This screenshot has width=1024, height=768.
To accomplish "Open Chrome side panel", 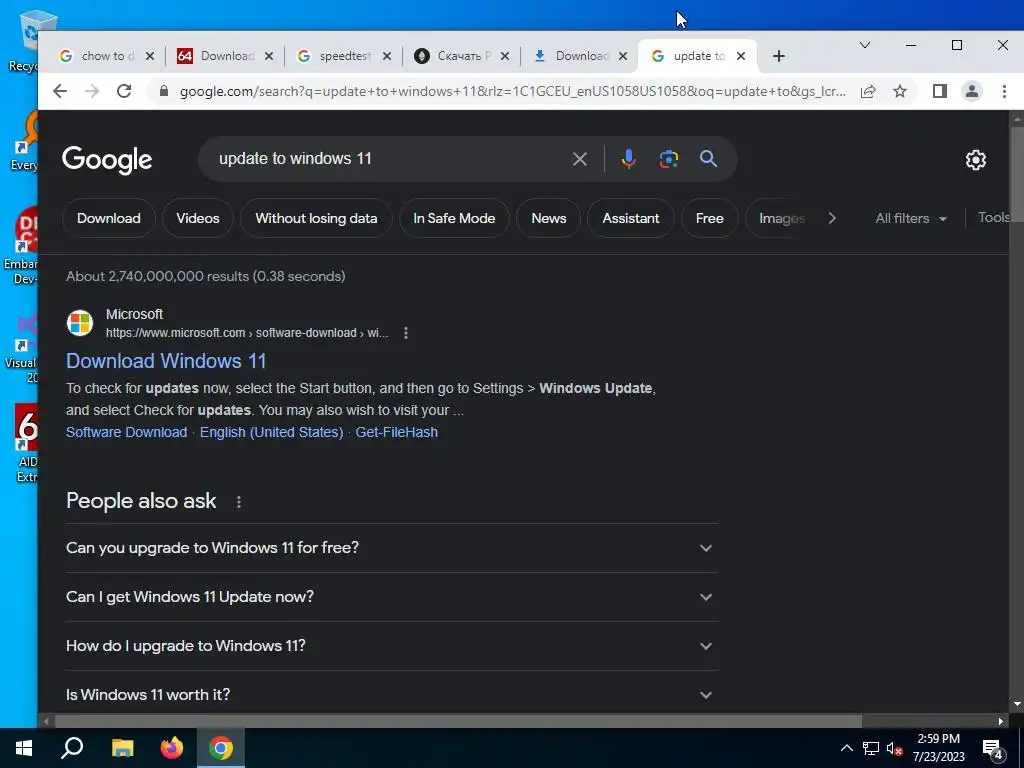I will pos(940,91).
